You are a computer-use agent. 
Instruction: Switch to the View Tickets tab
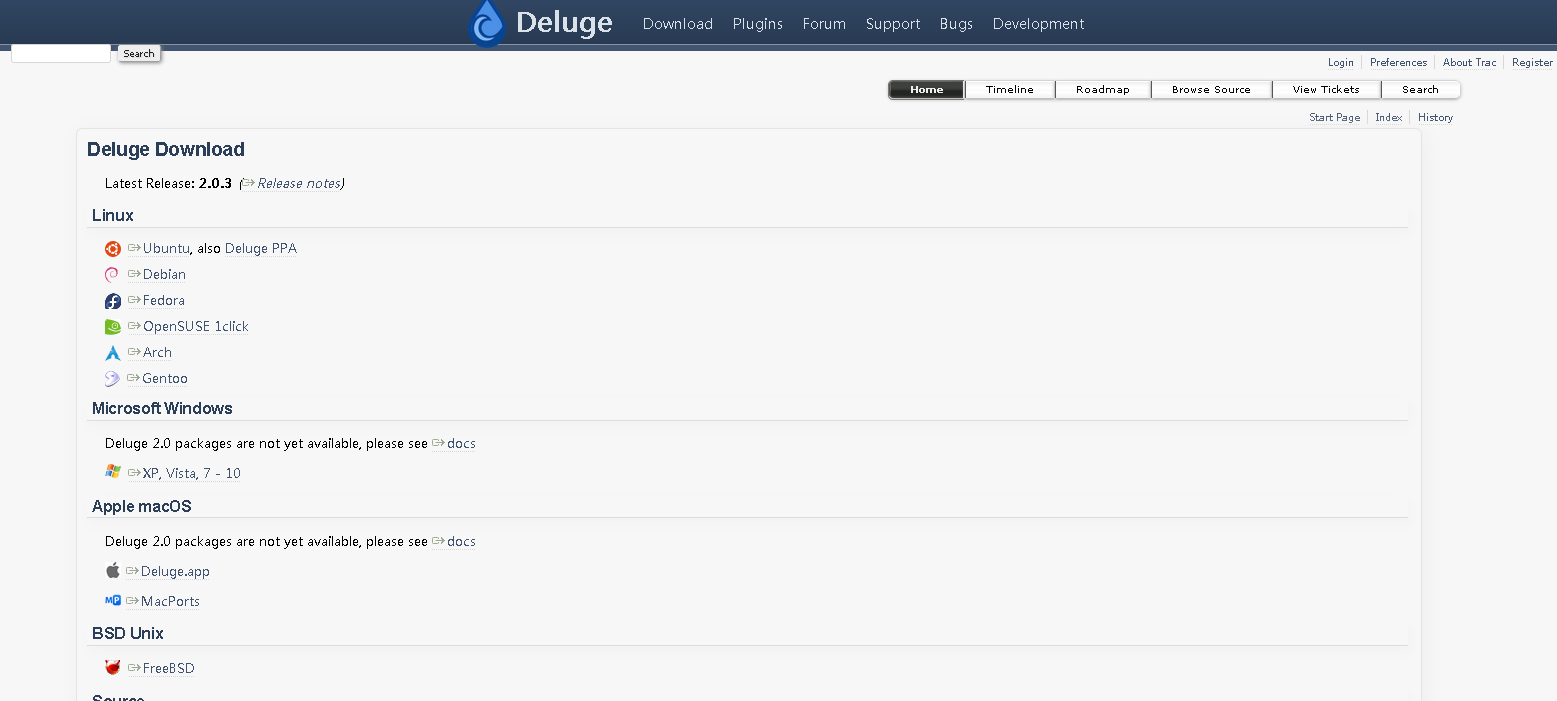1326,90
